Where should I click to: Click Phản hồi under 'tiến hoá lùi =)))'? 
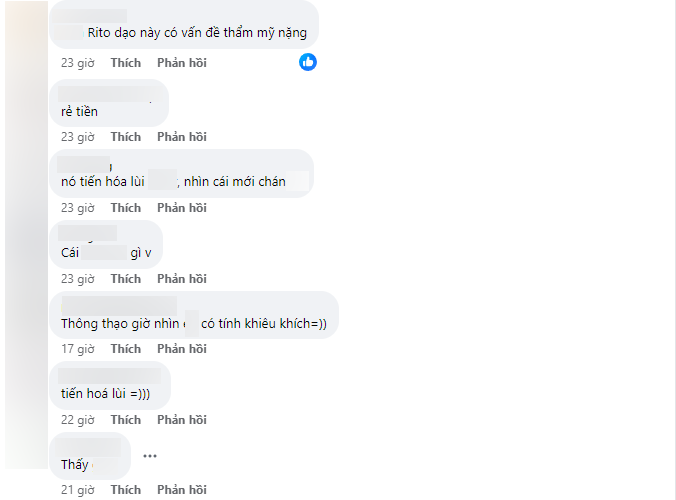pos(182,420)
